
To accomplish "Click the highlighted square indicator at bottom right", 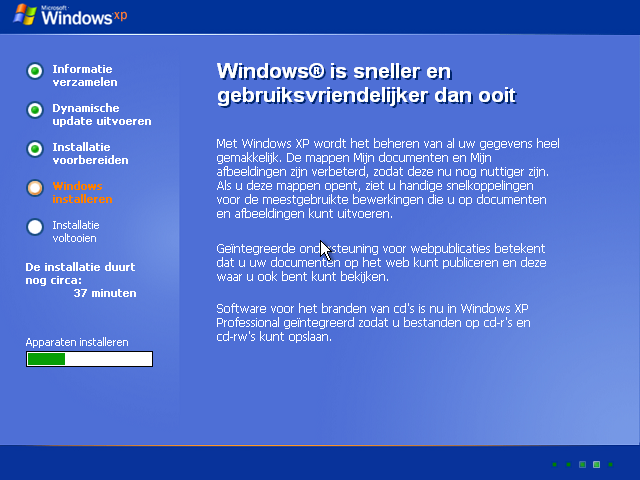I will click(x=597, y=464).
